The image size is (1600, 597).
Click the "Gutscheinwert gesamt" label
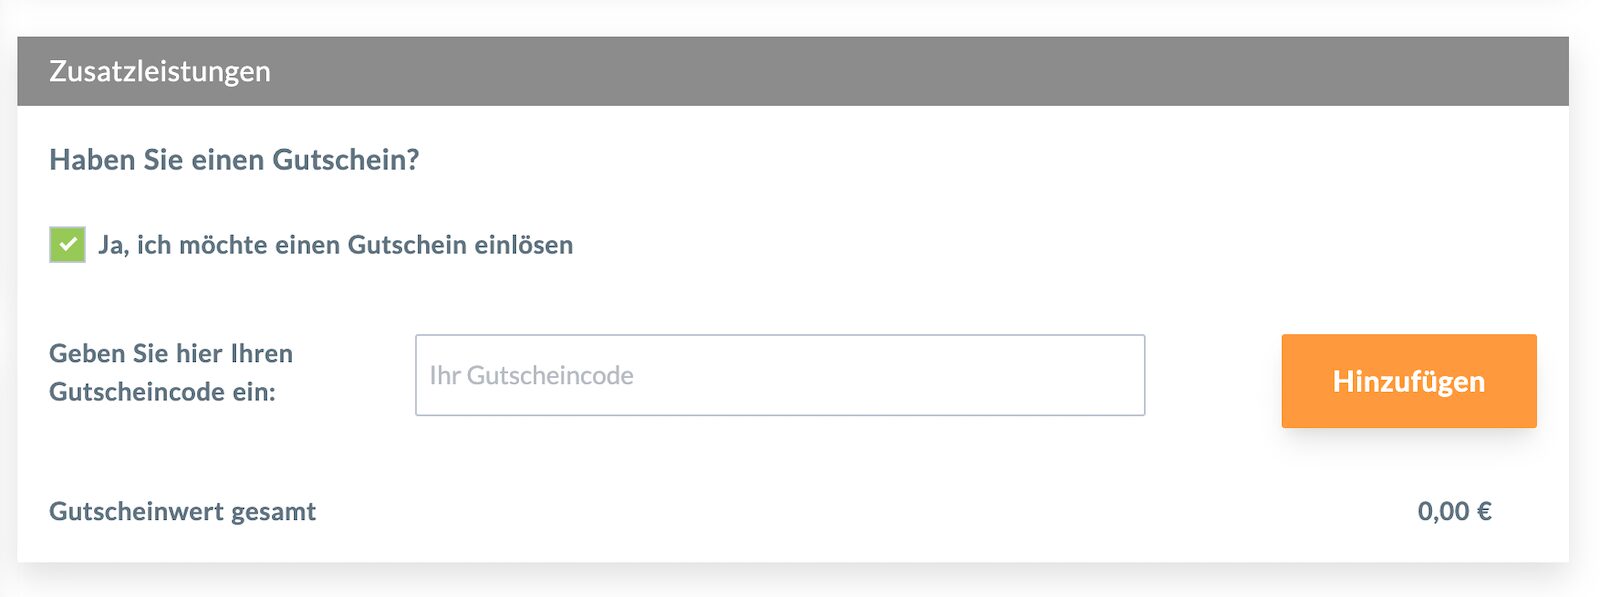click(x=182, y=511)
